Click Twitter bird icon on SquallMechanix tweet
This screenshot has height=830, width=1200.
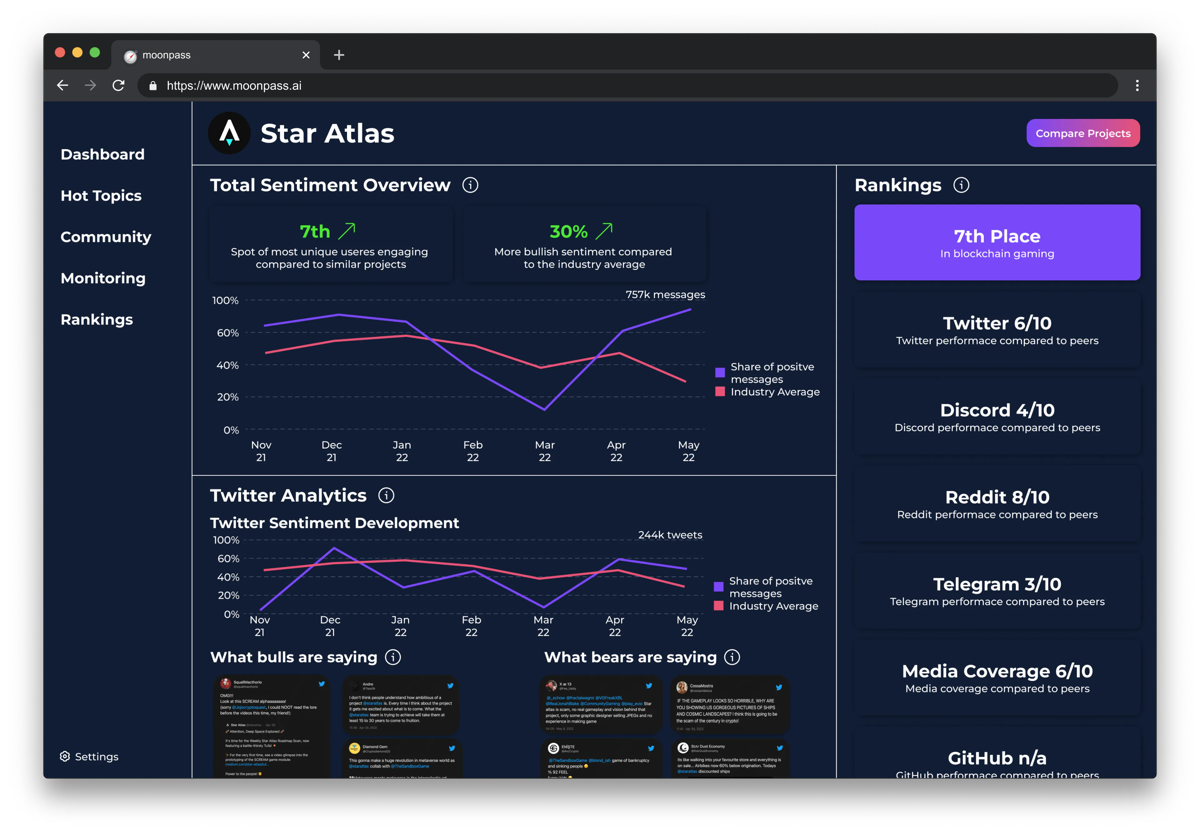pyautogui.click(x=321, y=684)
